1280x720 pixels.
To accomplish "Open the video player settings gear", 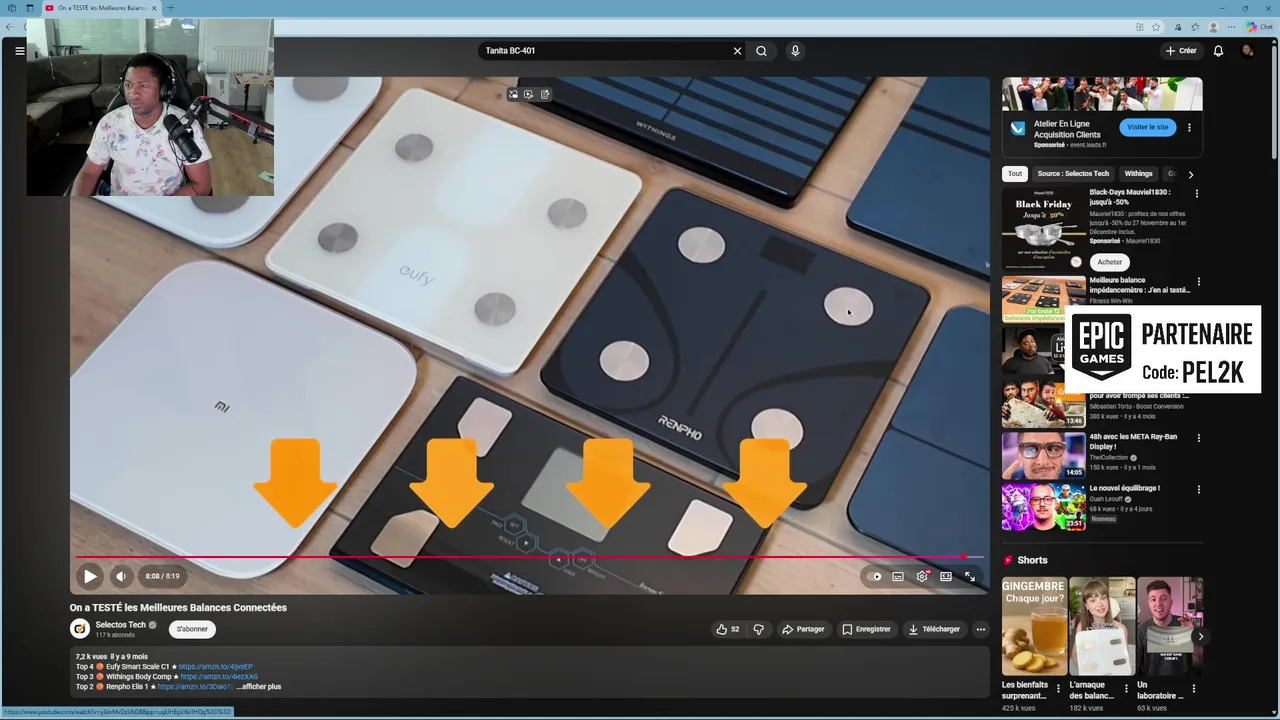I will (x=922, y=576).
